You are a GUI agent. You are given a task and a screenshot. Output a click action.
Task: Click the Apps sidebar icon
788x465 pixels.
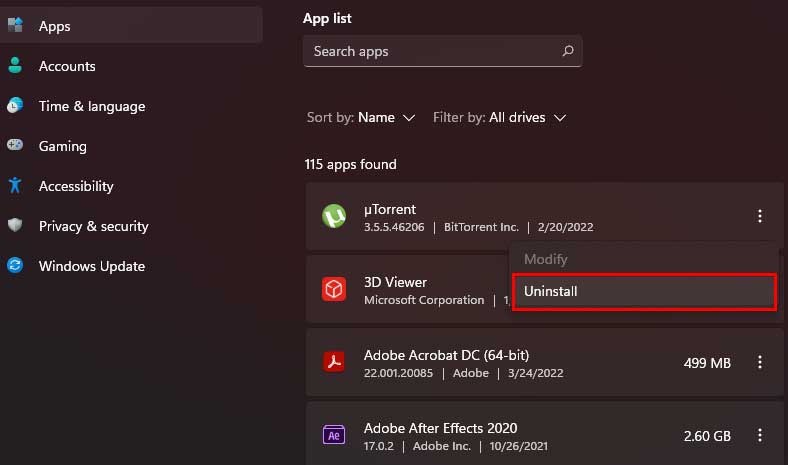[x=15, y=25]
